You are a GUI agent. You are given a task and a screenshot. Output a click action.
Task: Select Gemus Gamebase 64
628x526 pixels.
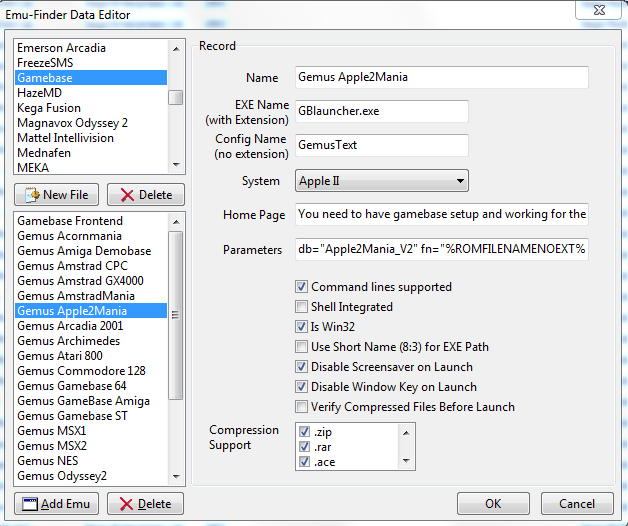click(91, 386)
